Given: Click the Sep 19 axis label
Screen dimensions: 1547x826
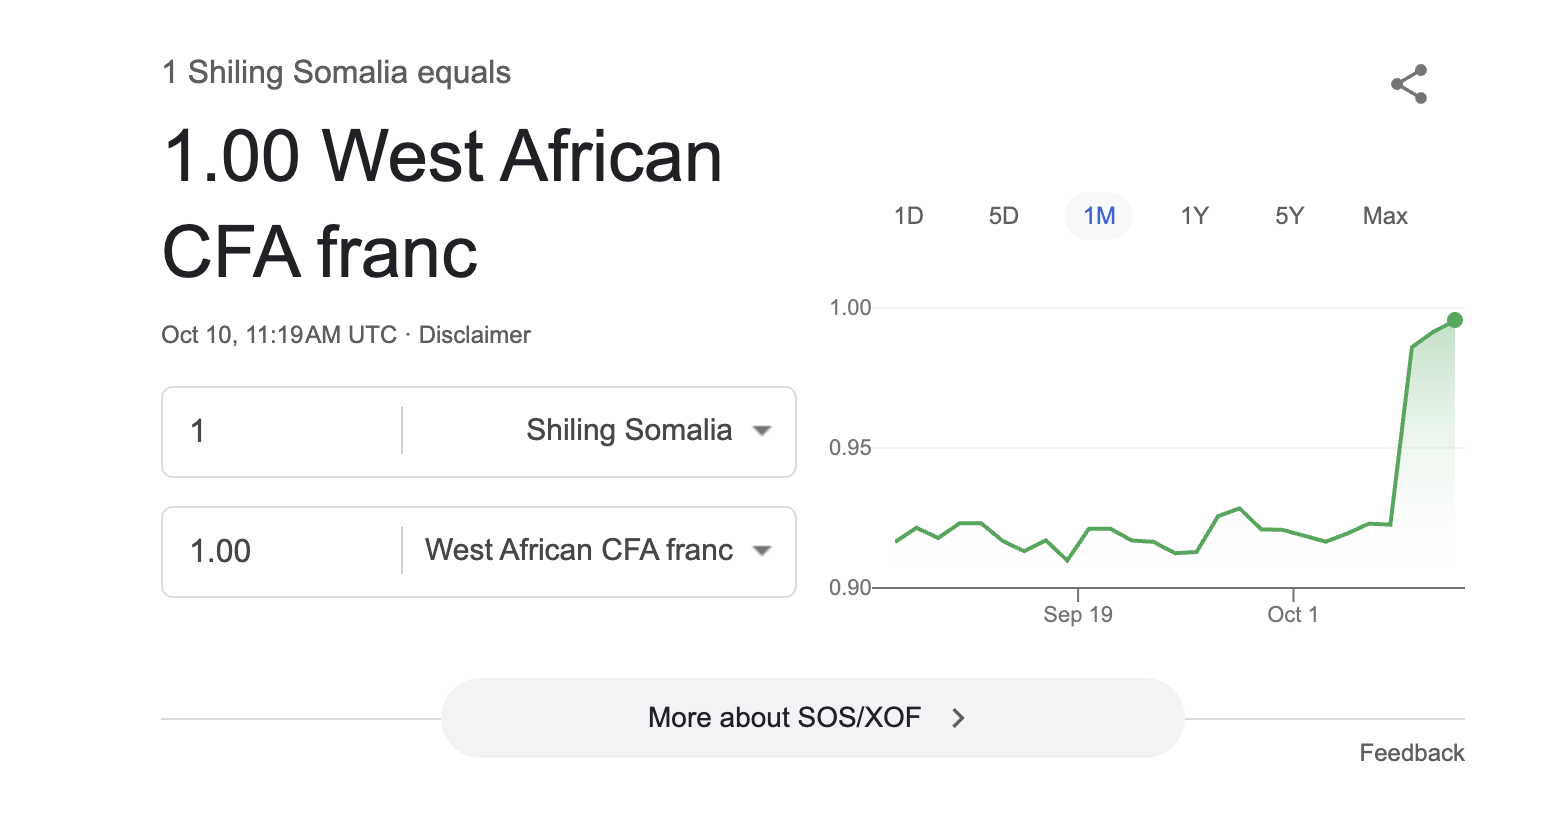Looking at the screenshot, I should click(1077, 614).
